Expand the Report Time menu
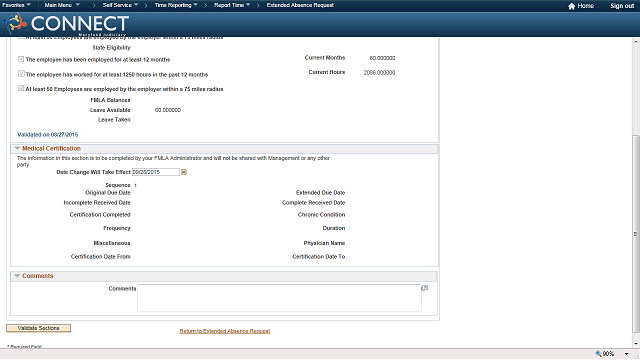The height and width of the screenshot is (360, 640). click(x=232, y=5)
